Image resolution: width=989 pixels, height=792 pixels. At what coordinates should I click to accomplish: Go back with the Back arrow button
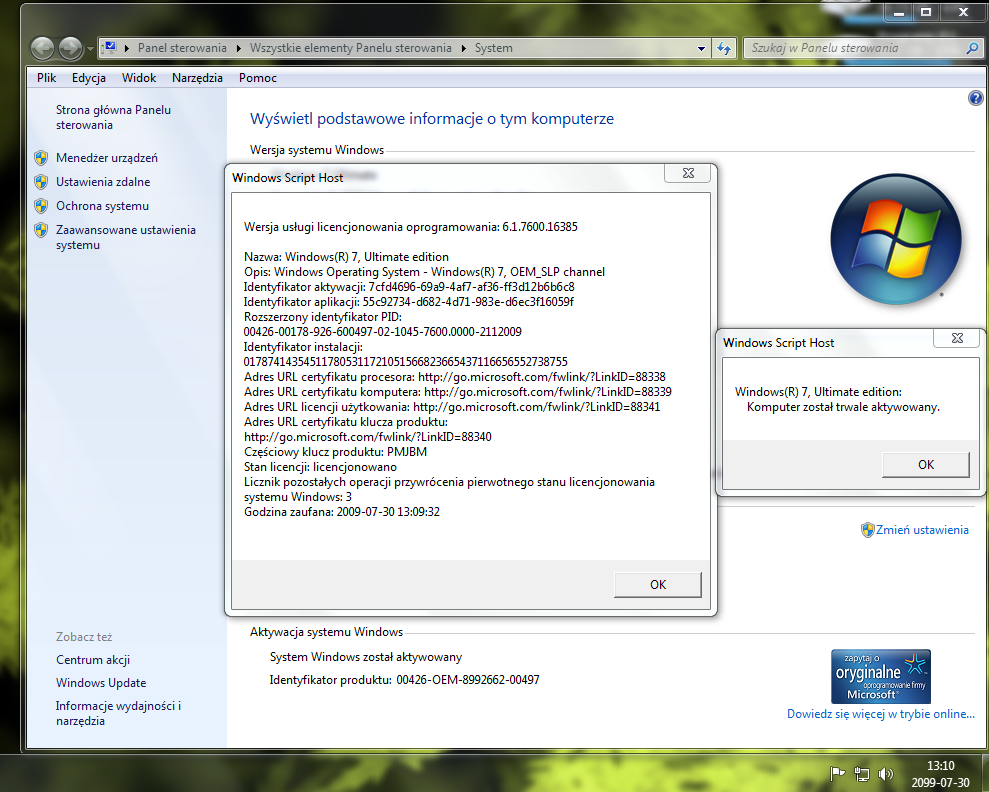(42, 49)
